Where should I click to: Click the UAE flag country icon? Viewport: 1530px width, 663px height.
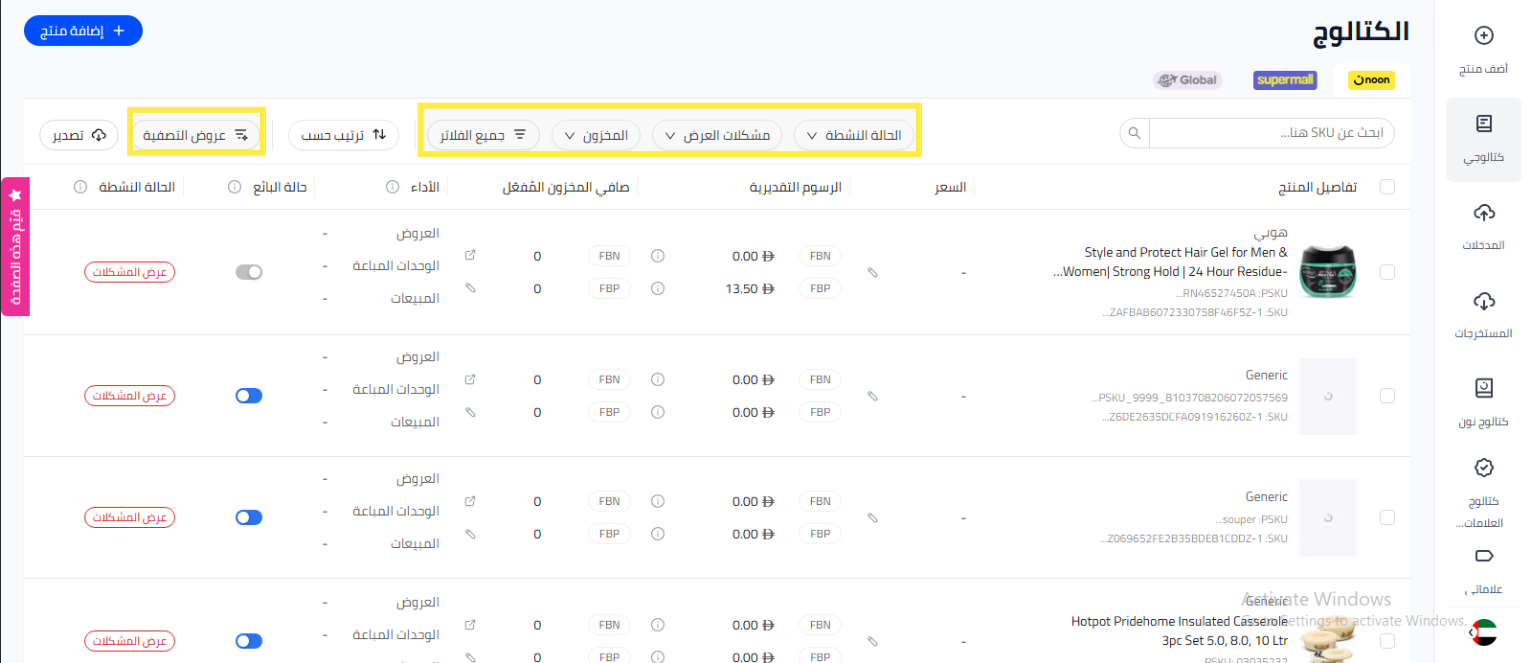pyautogui.click(x=1484, y=632)
